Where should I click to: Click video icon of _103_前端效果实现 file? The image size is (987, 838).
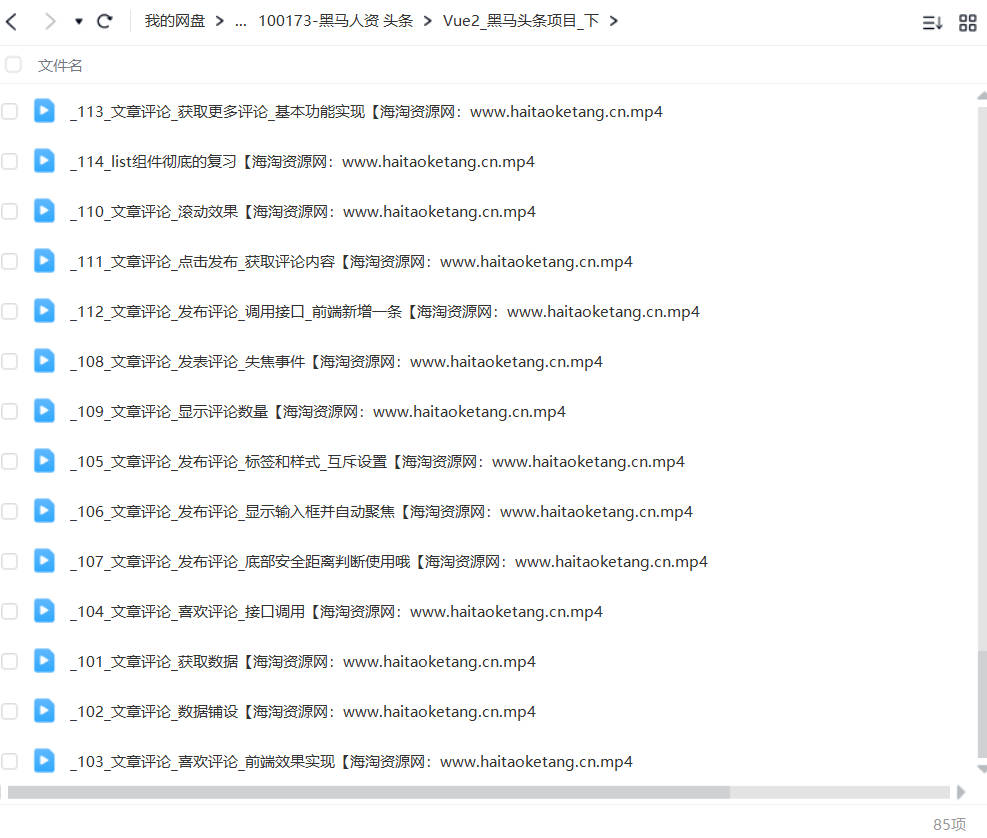pos(44,761)
